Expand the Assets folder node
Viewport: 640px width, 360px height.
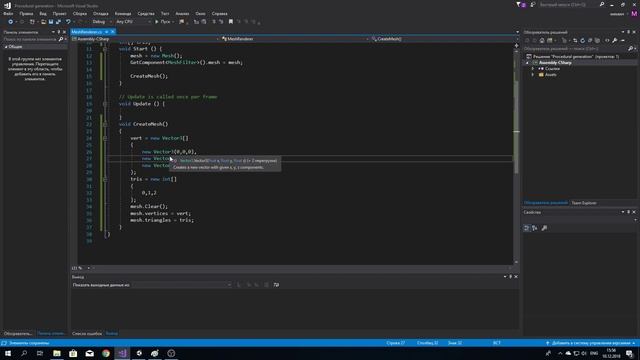[x=533, y=75]
